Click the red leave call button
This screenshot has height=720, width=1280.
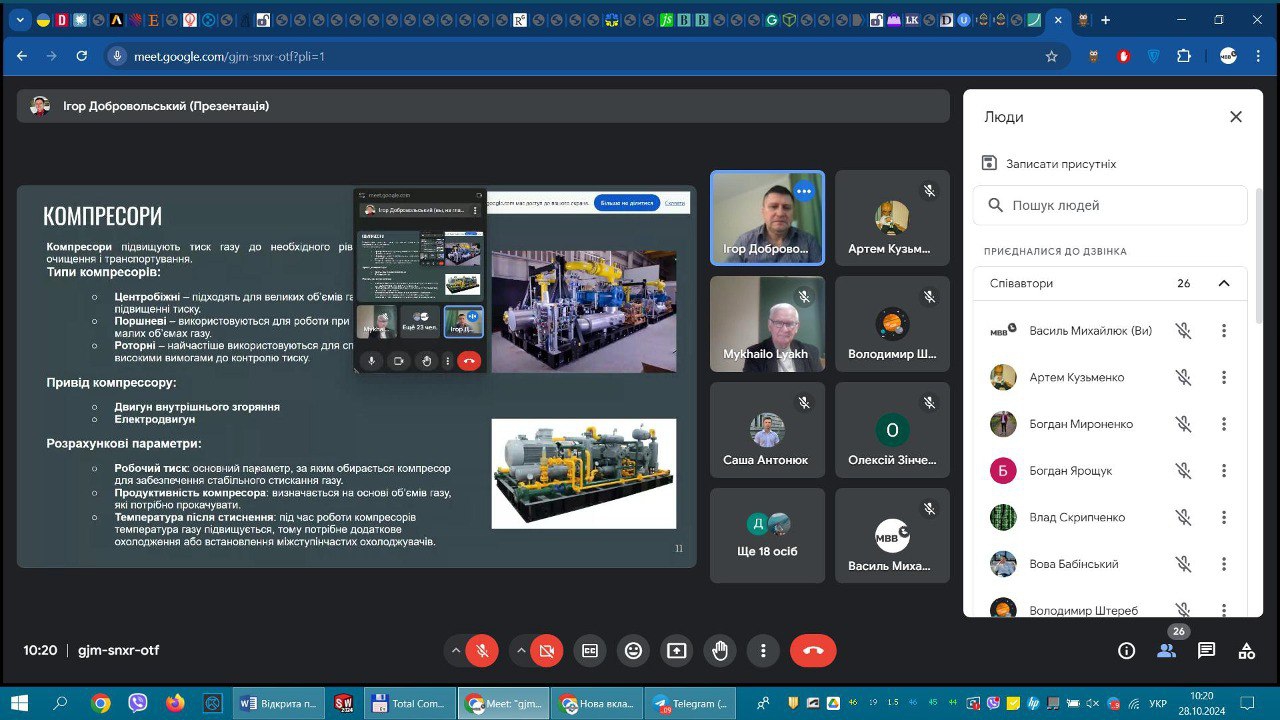813,651
